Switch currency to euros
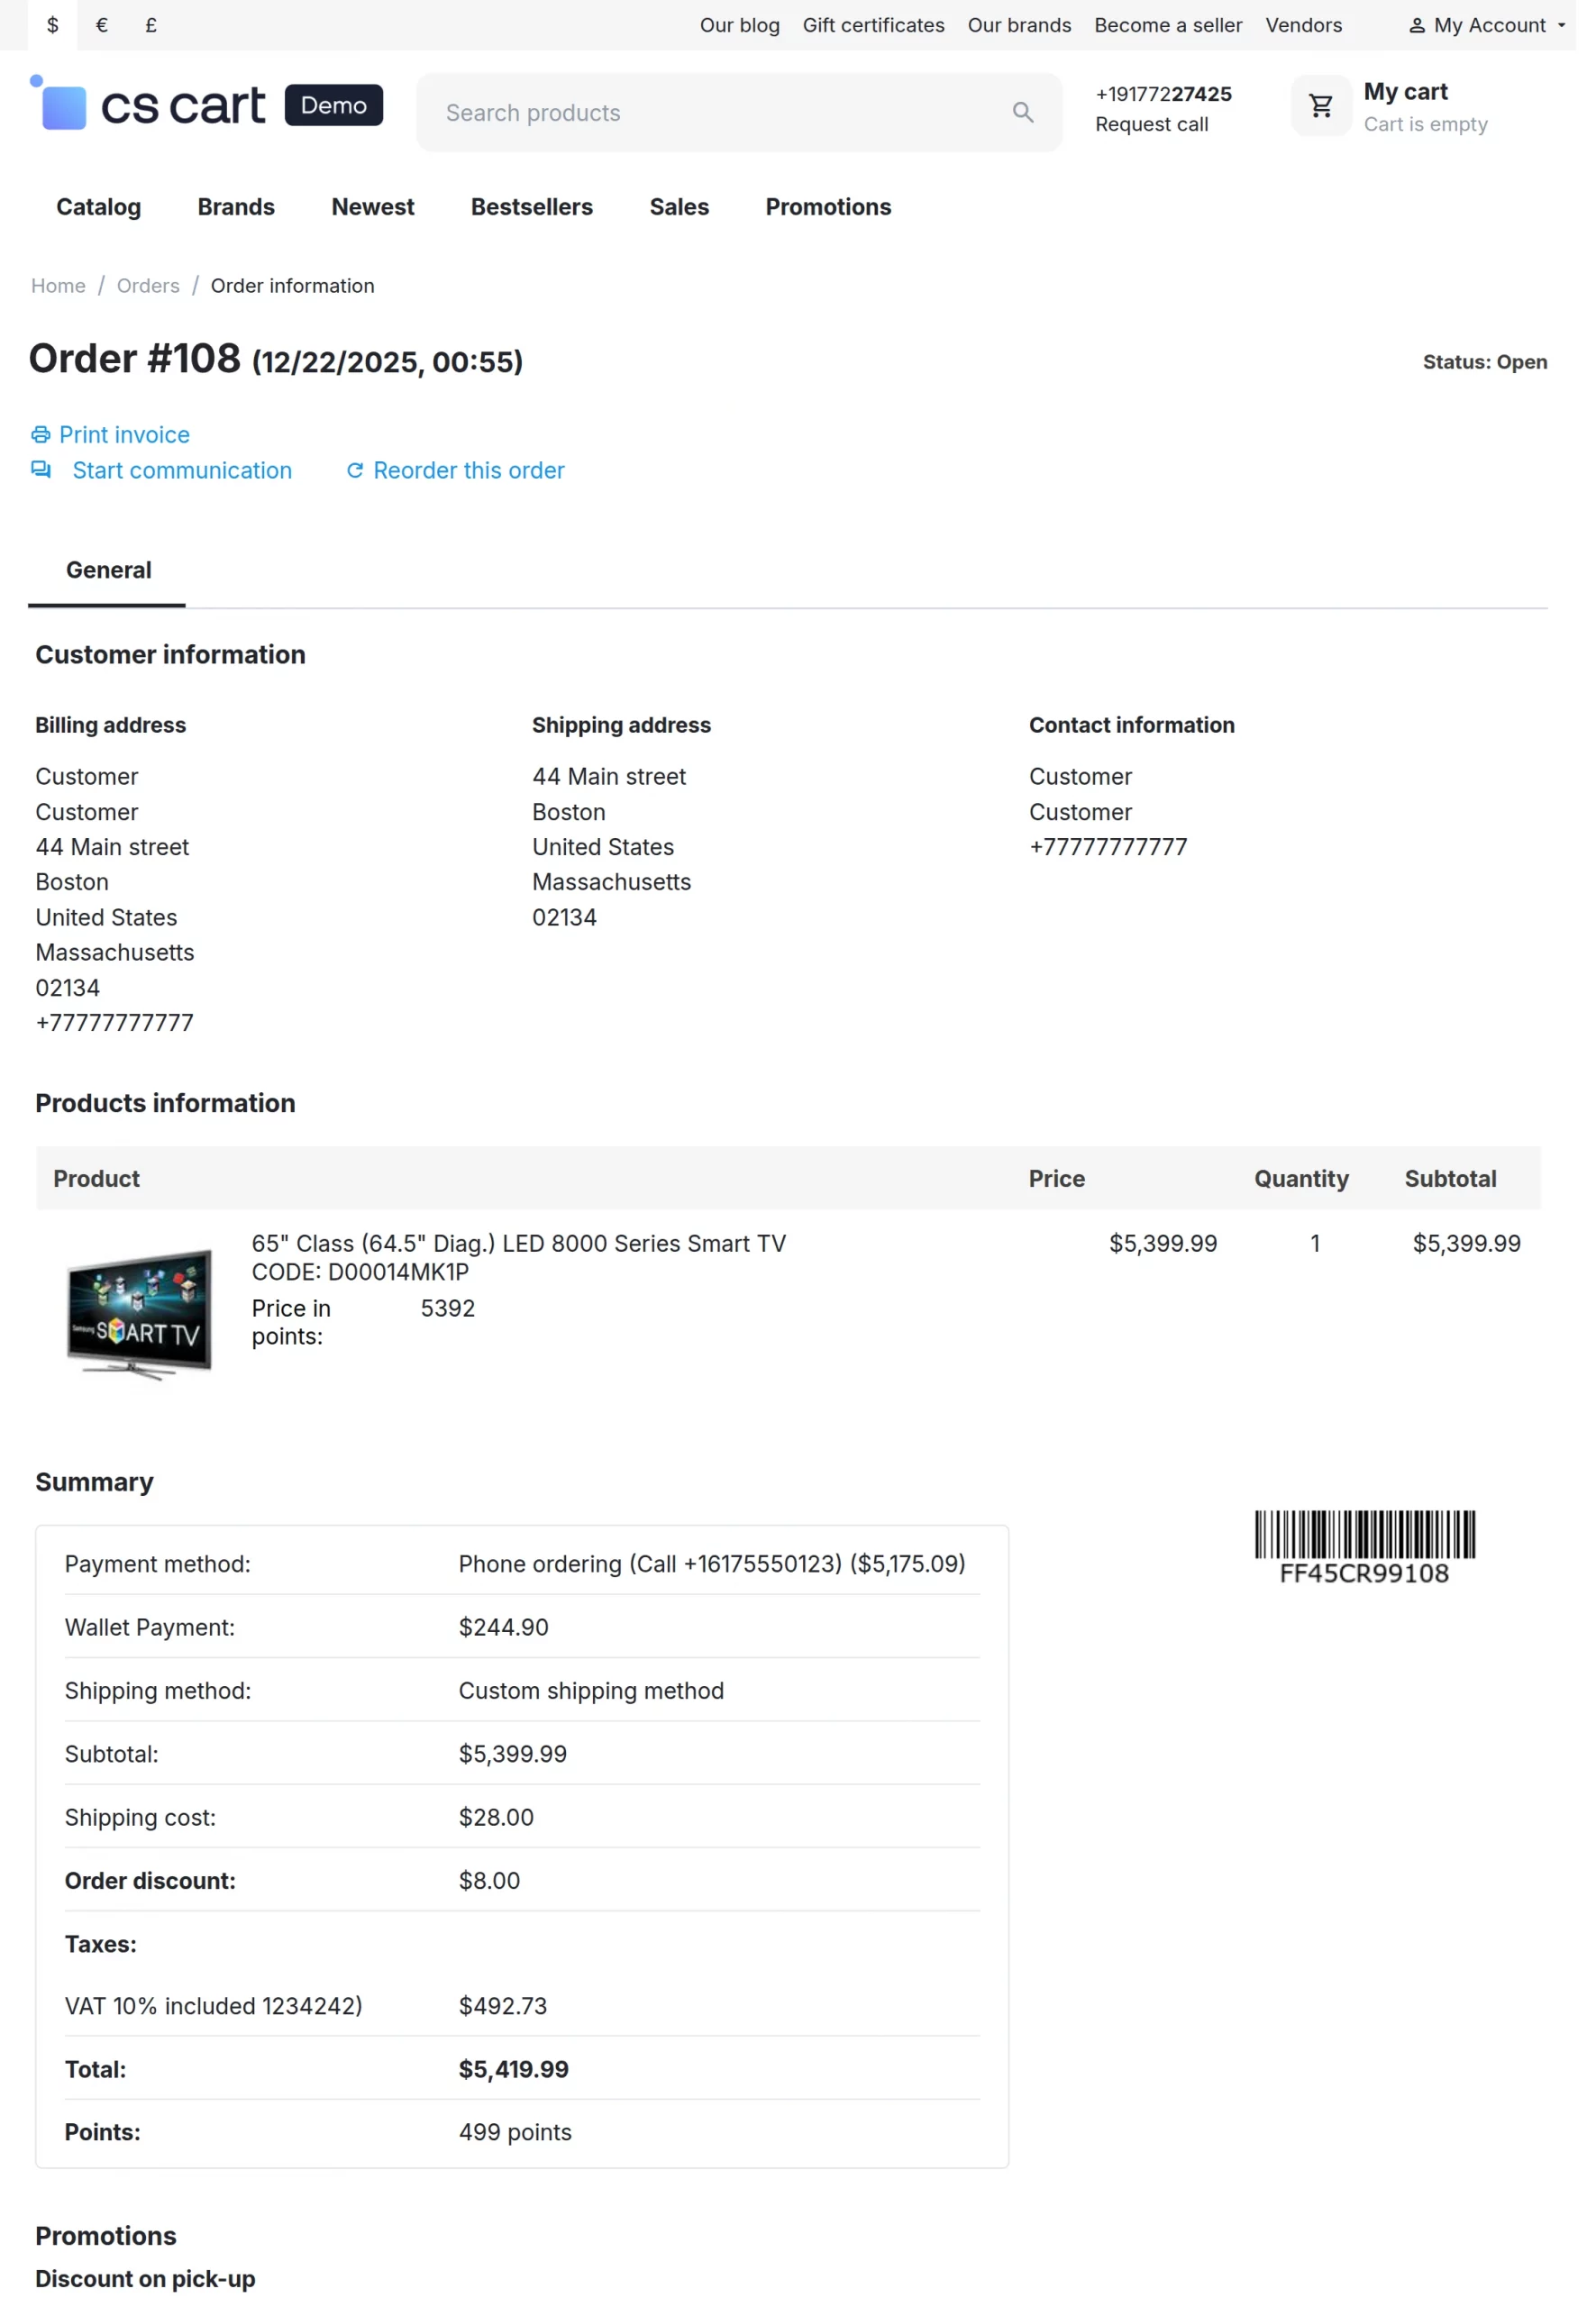 click(x=101, y=25)
